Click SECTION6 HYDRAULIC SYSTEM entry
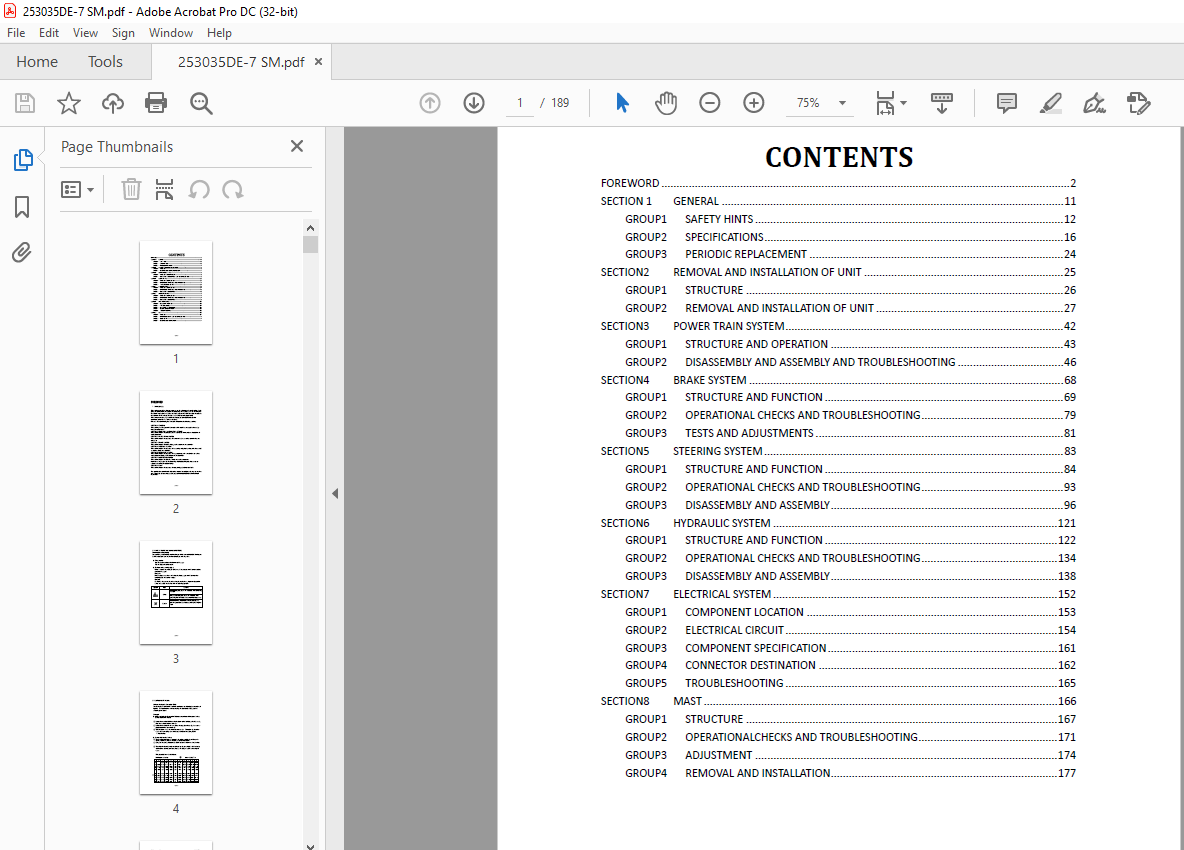 [x=838, y=523]
